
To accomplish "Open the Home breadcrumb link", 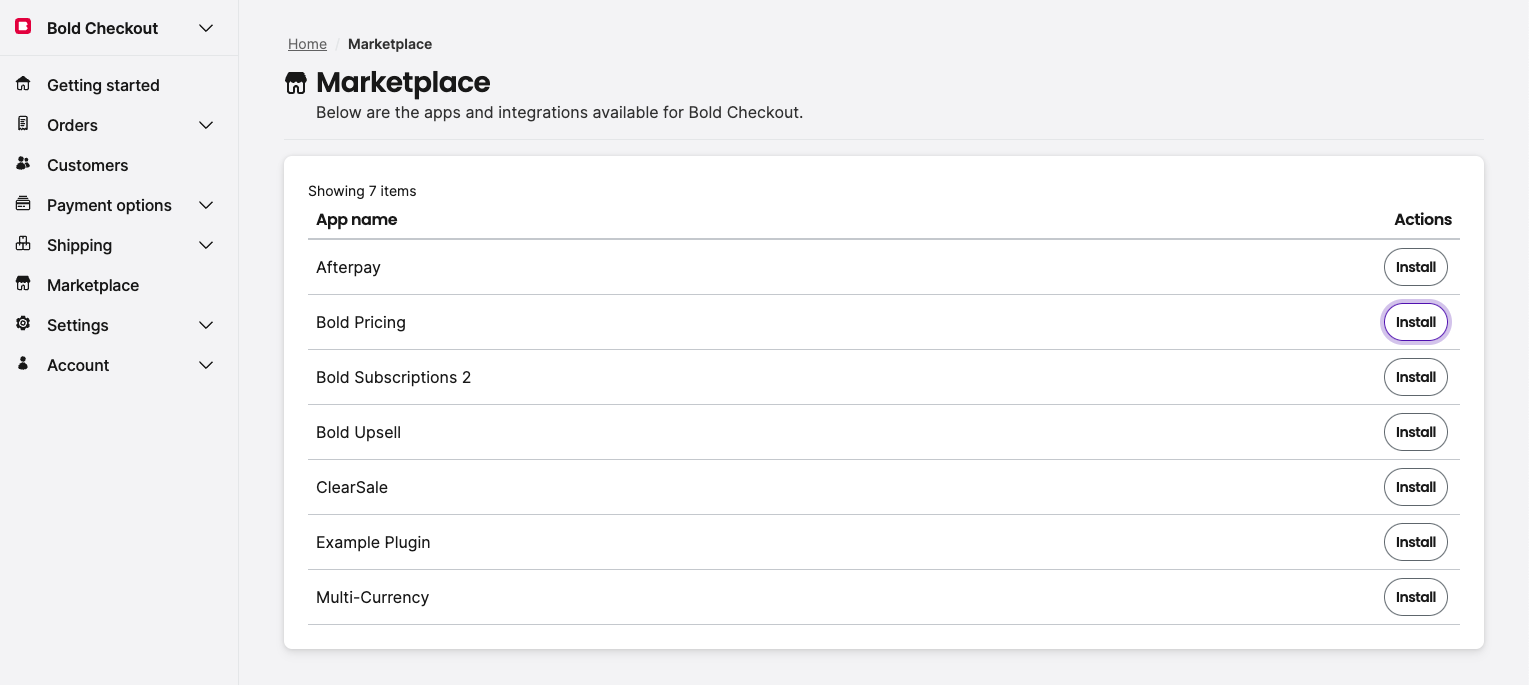I will pyautogui.click(x=306, y=44).
